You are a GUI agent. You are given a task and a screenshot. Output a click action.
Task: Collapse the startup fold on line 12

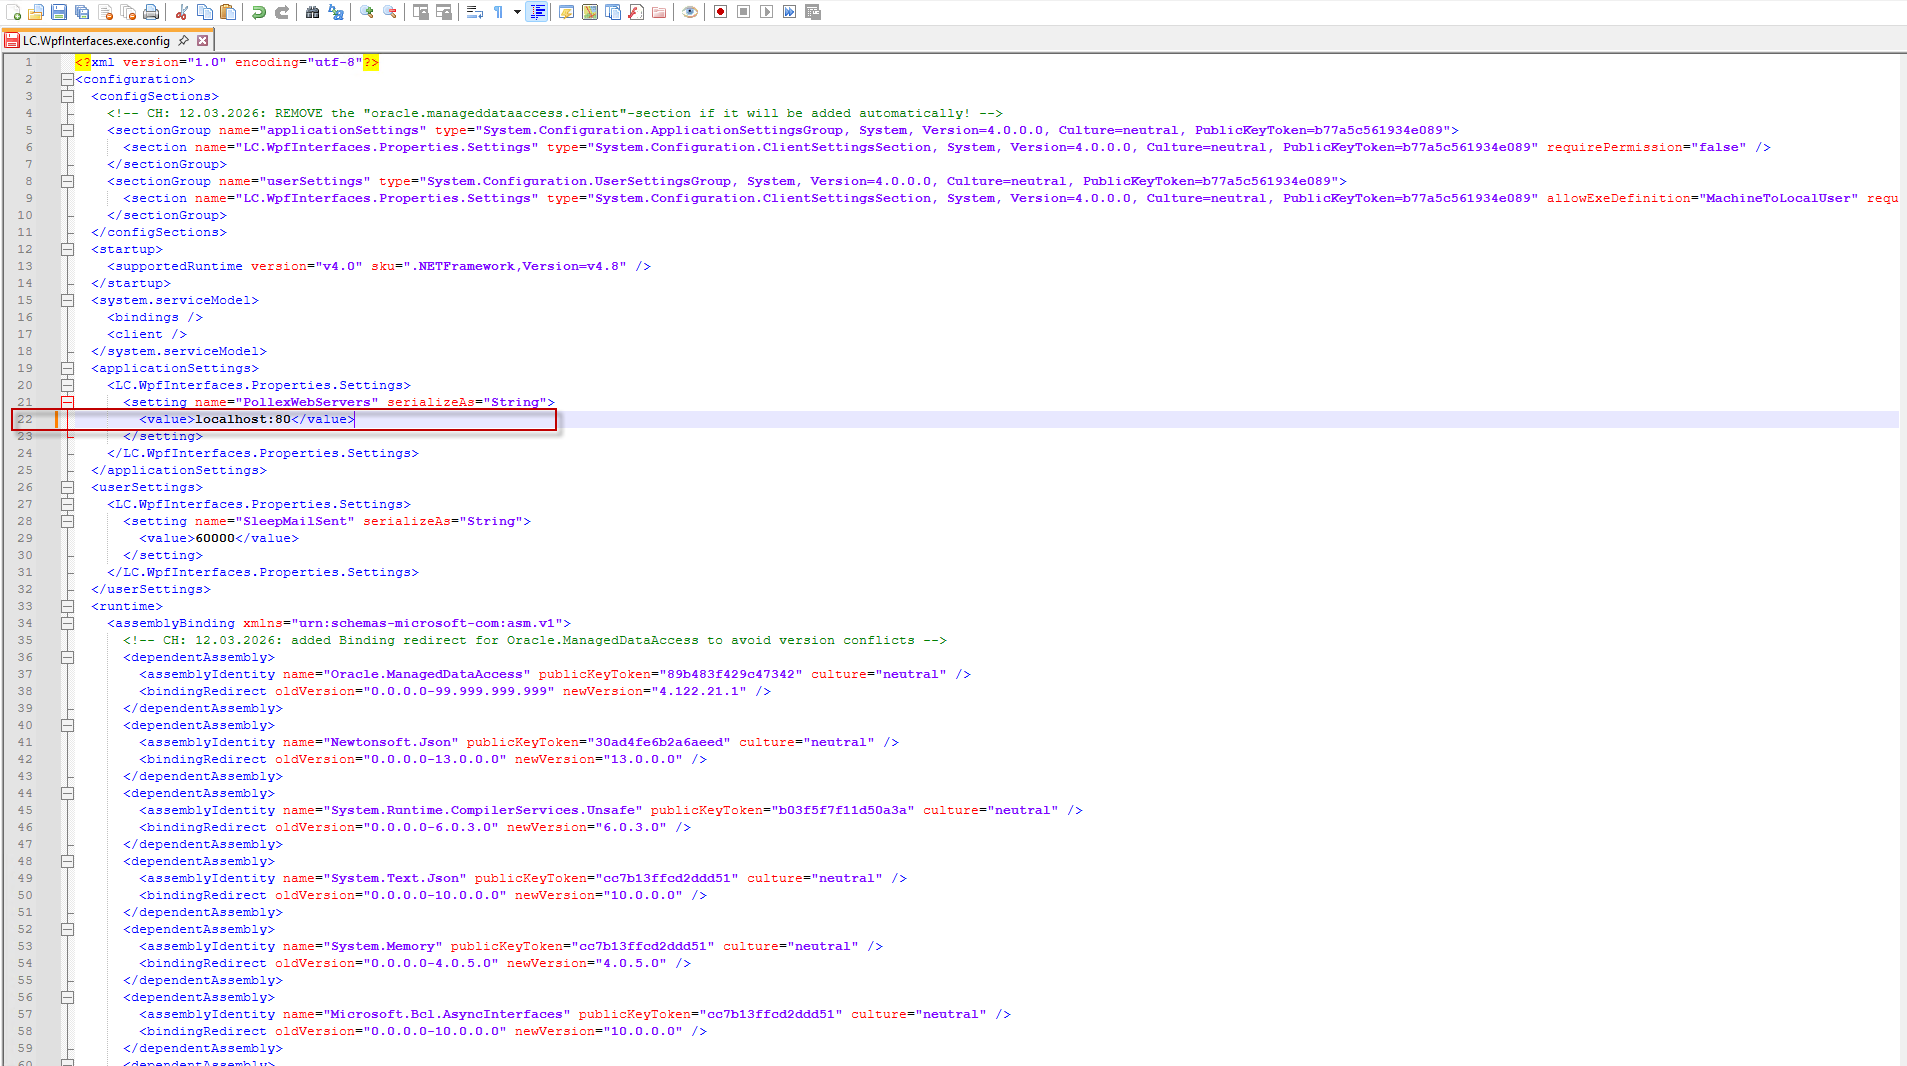pyautogui.click(x=67, y=249)
